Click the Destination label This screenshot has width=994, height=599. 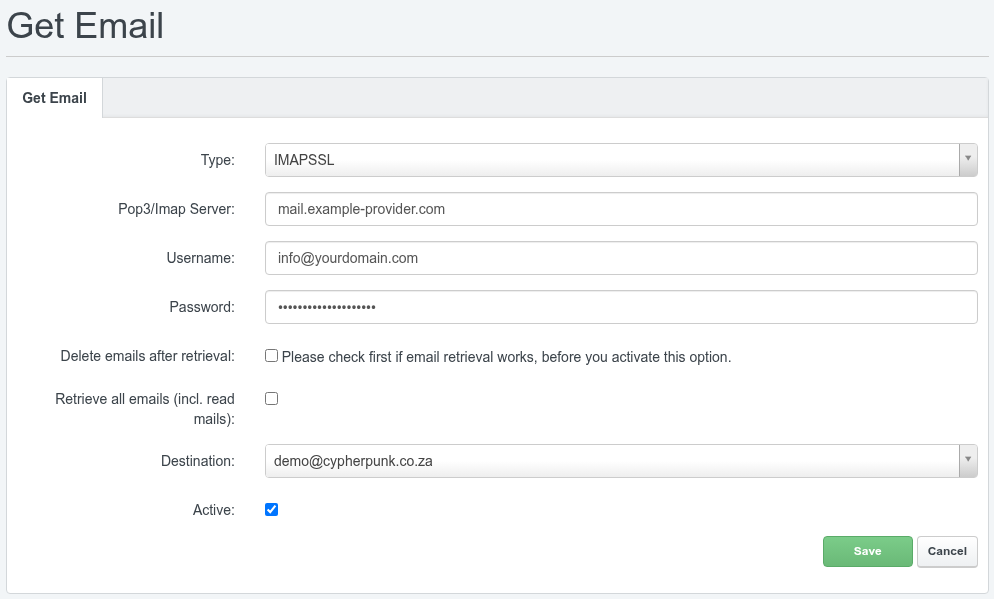(198, 461)
